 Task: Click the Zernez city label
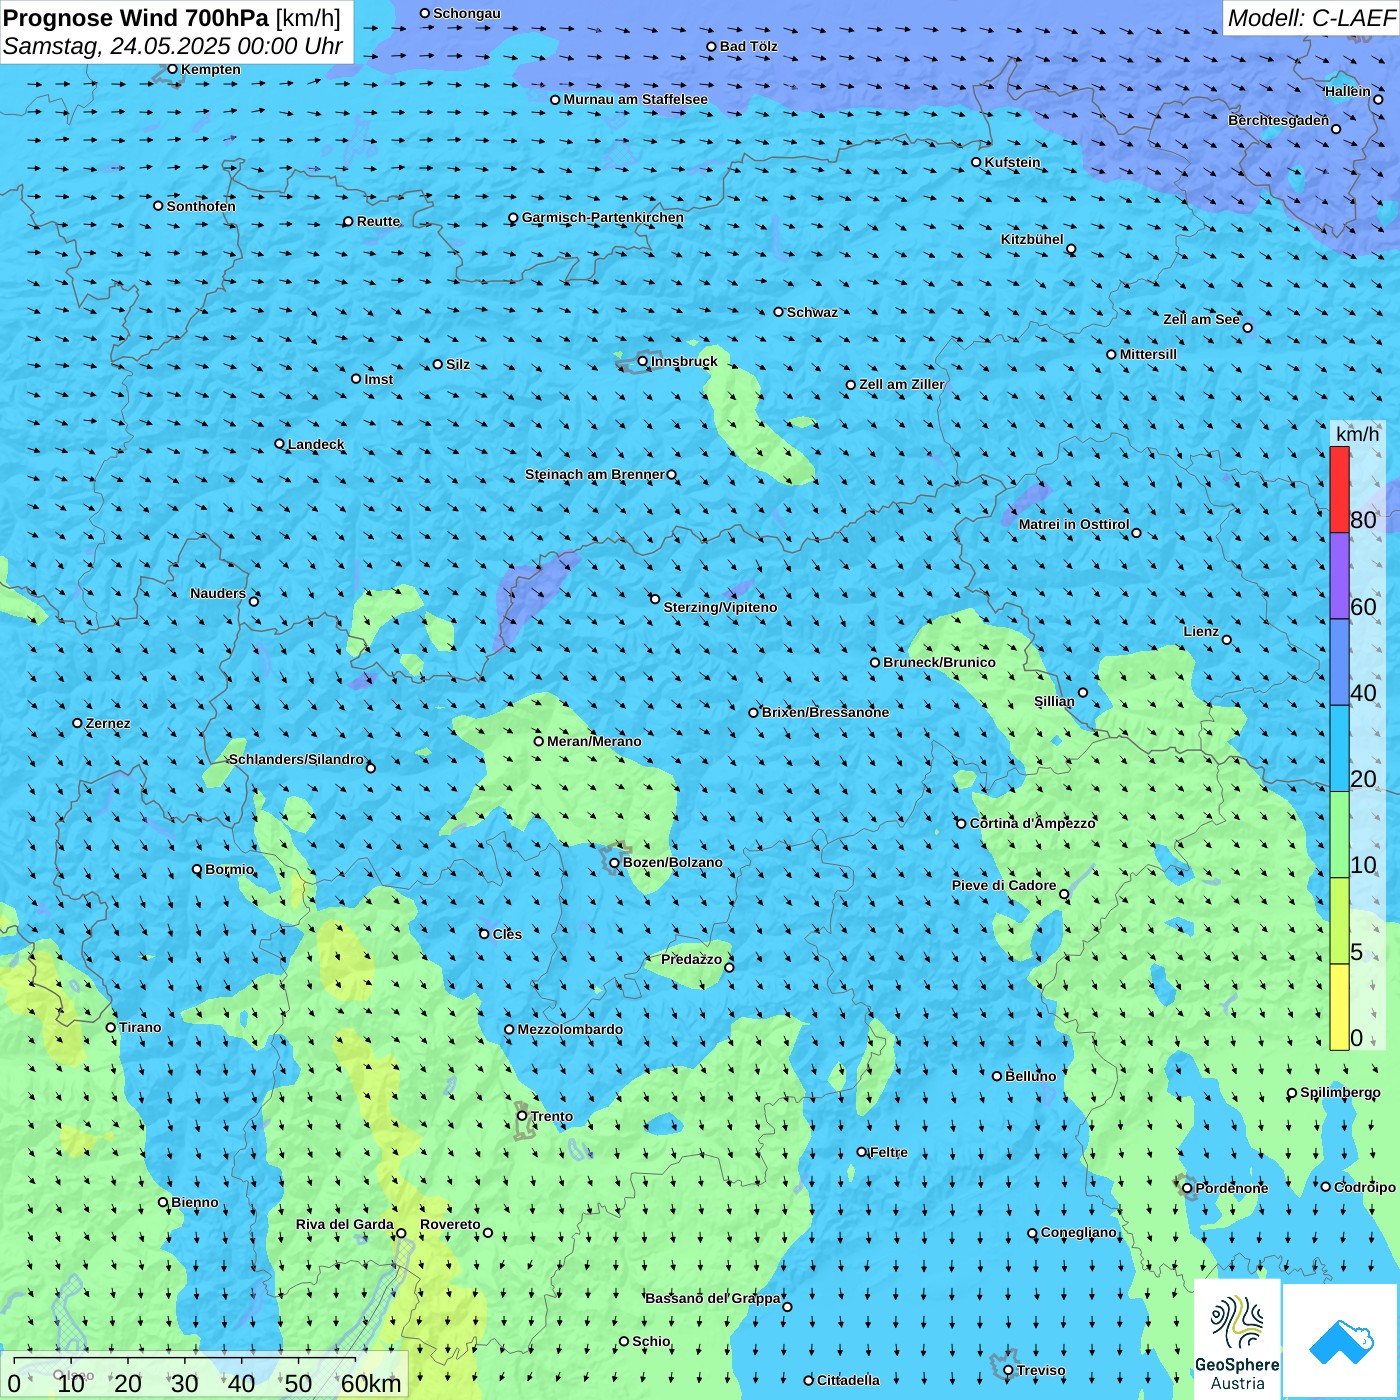[x=108, y=723]
